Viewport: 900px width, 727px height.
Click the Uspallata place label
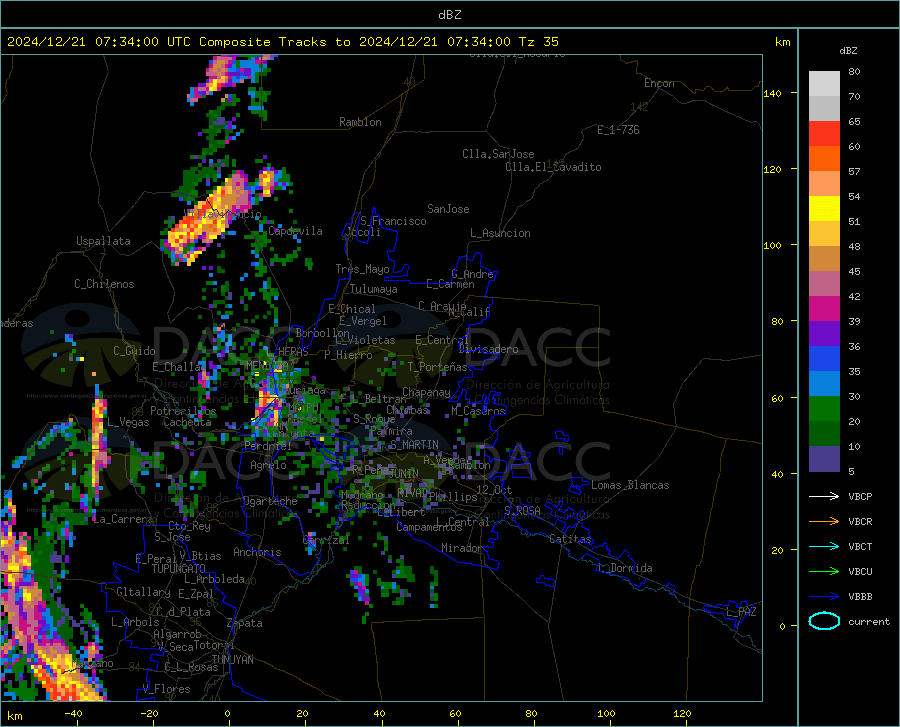click(103, 241)
